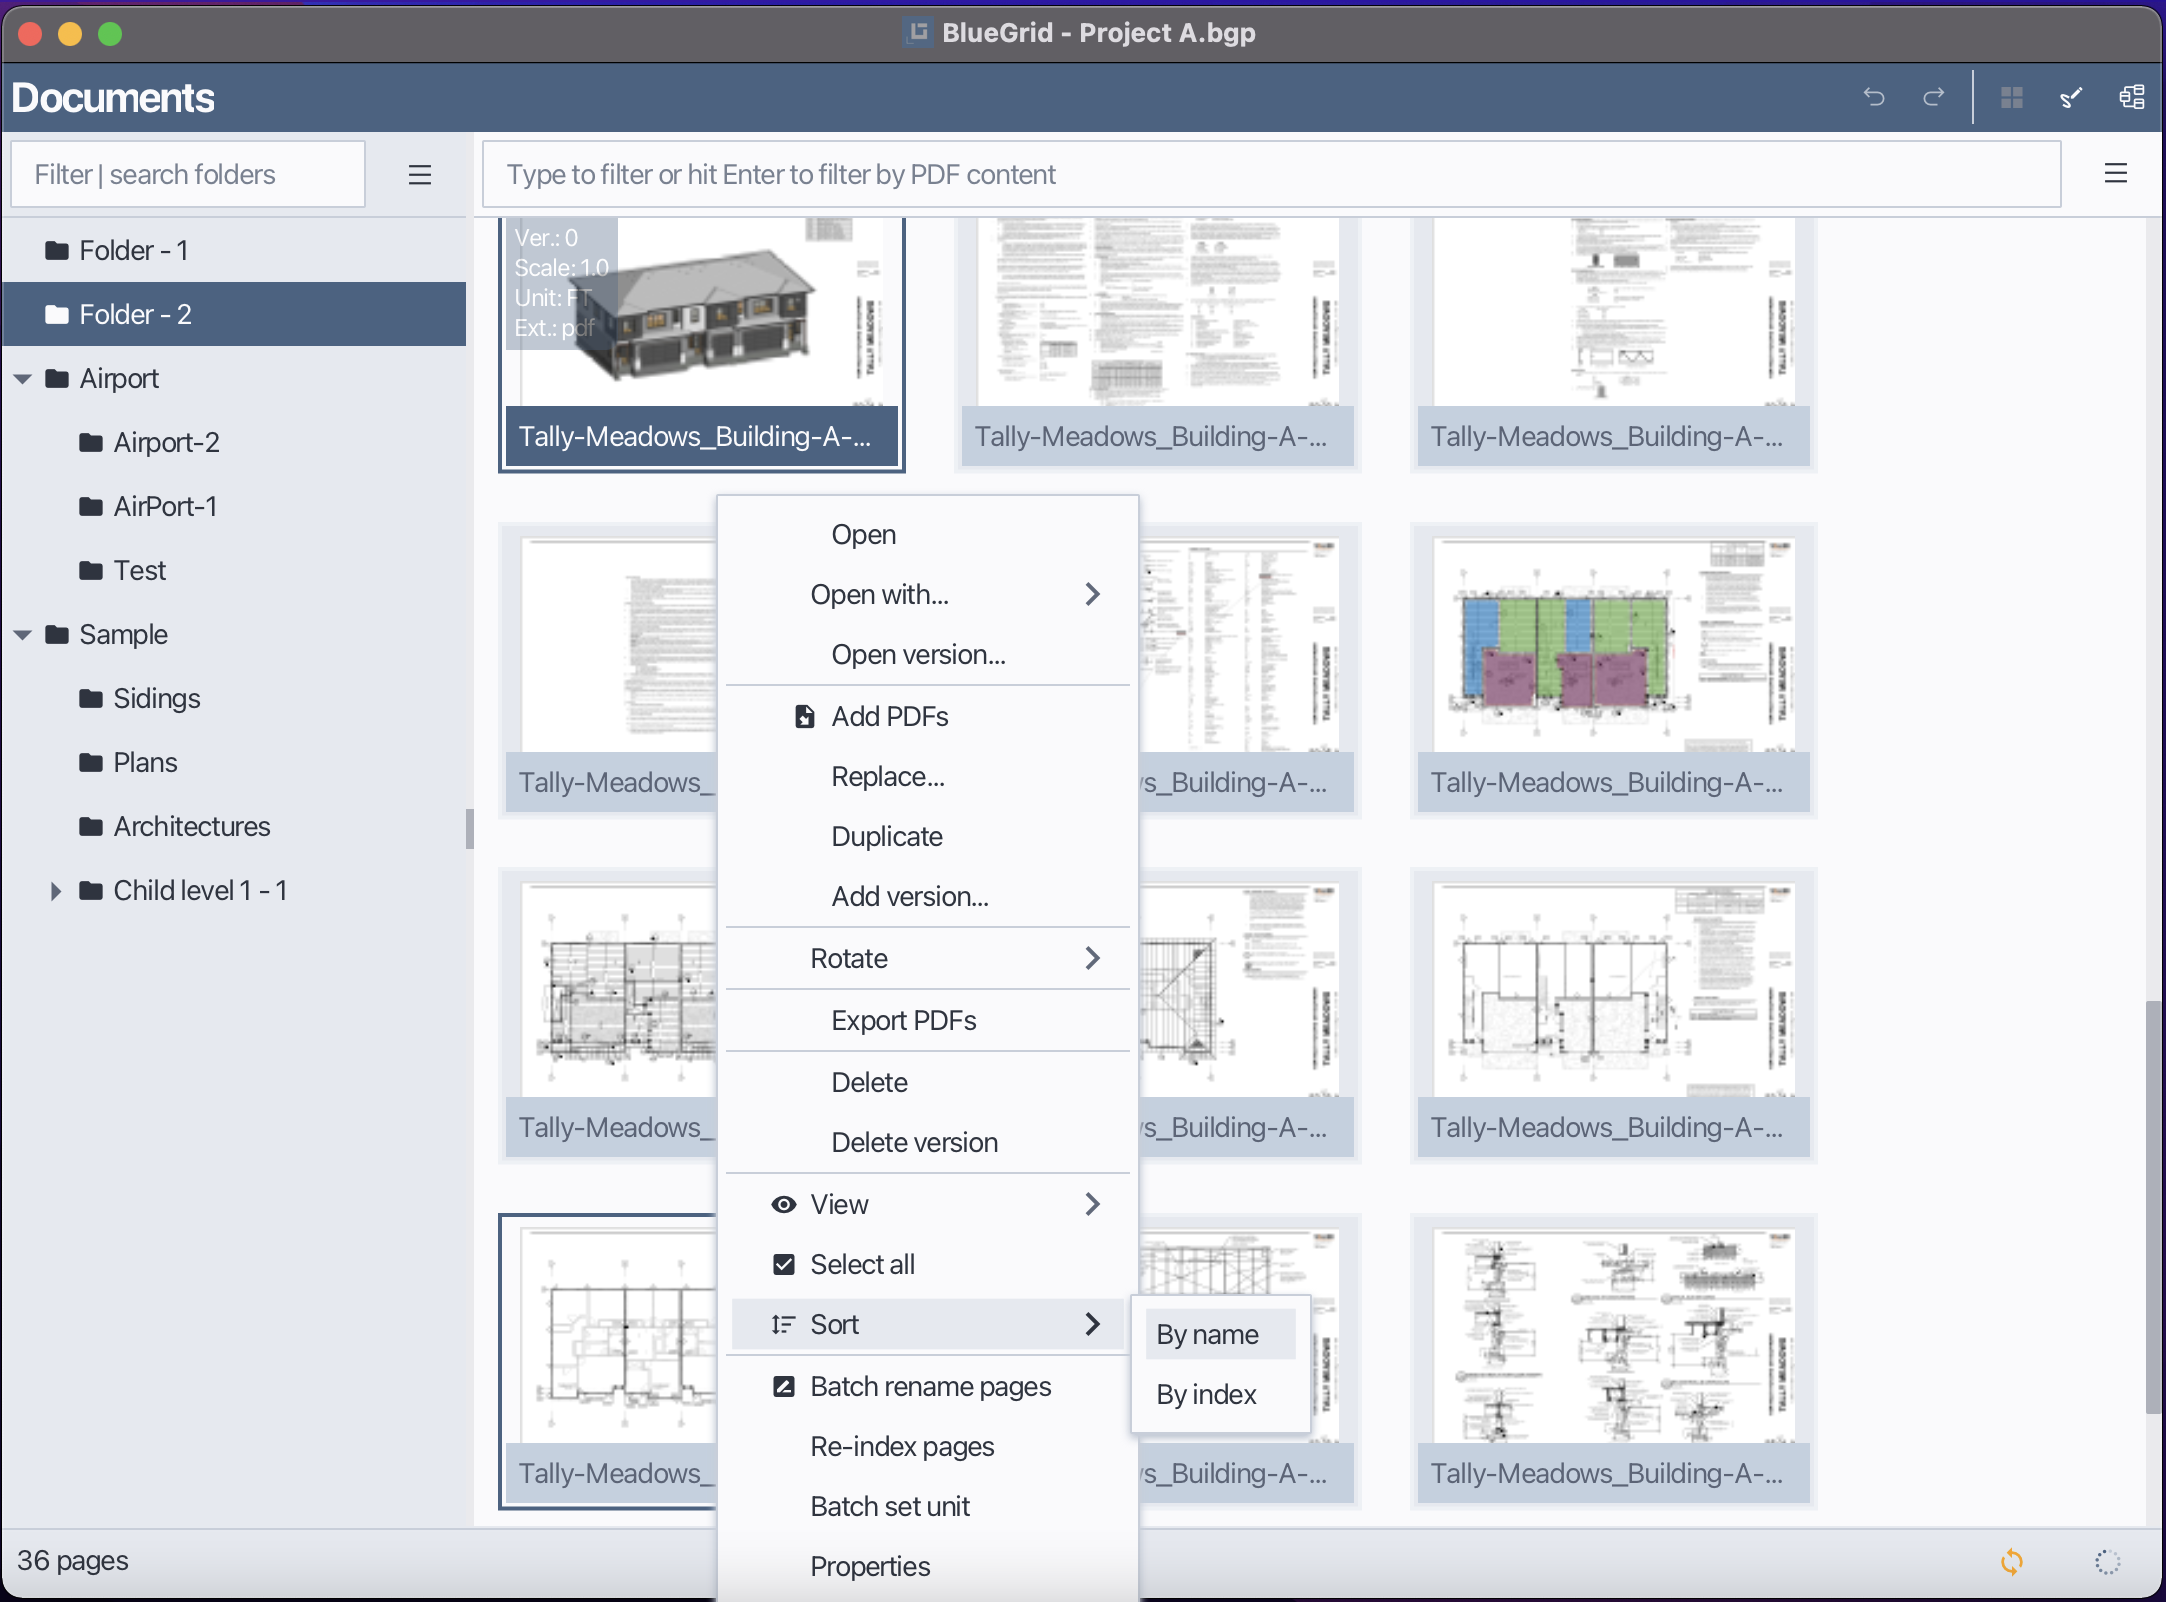Image resolution: width=2166 pixels, height=1602 pixels.
Task: Click the View eye toggle
Action: 783,1204
